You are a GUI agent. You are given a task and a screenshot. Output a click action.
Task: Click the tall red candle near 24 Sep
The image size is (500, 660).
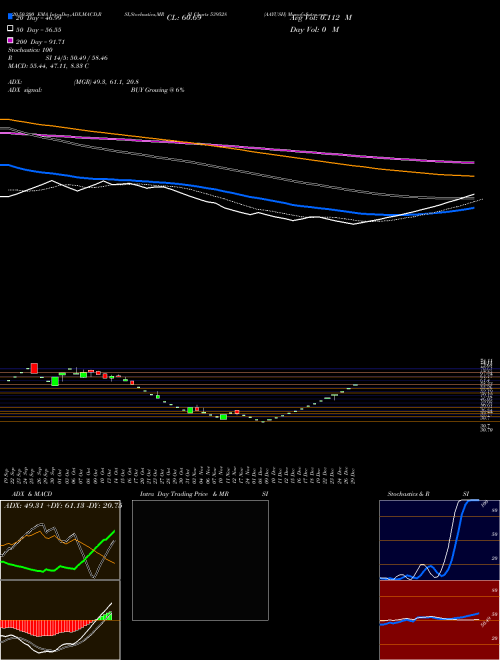coord(34,368)
